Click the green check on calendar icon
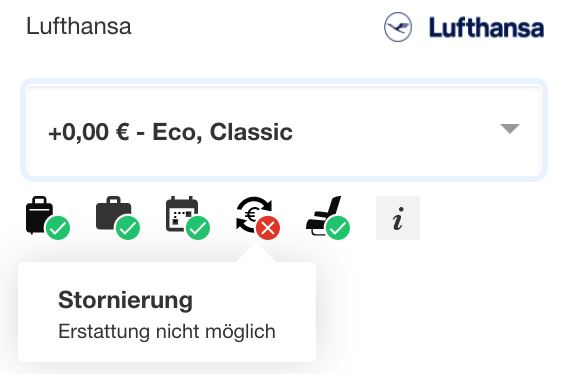 (x=198, y=228)
